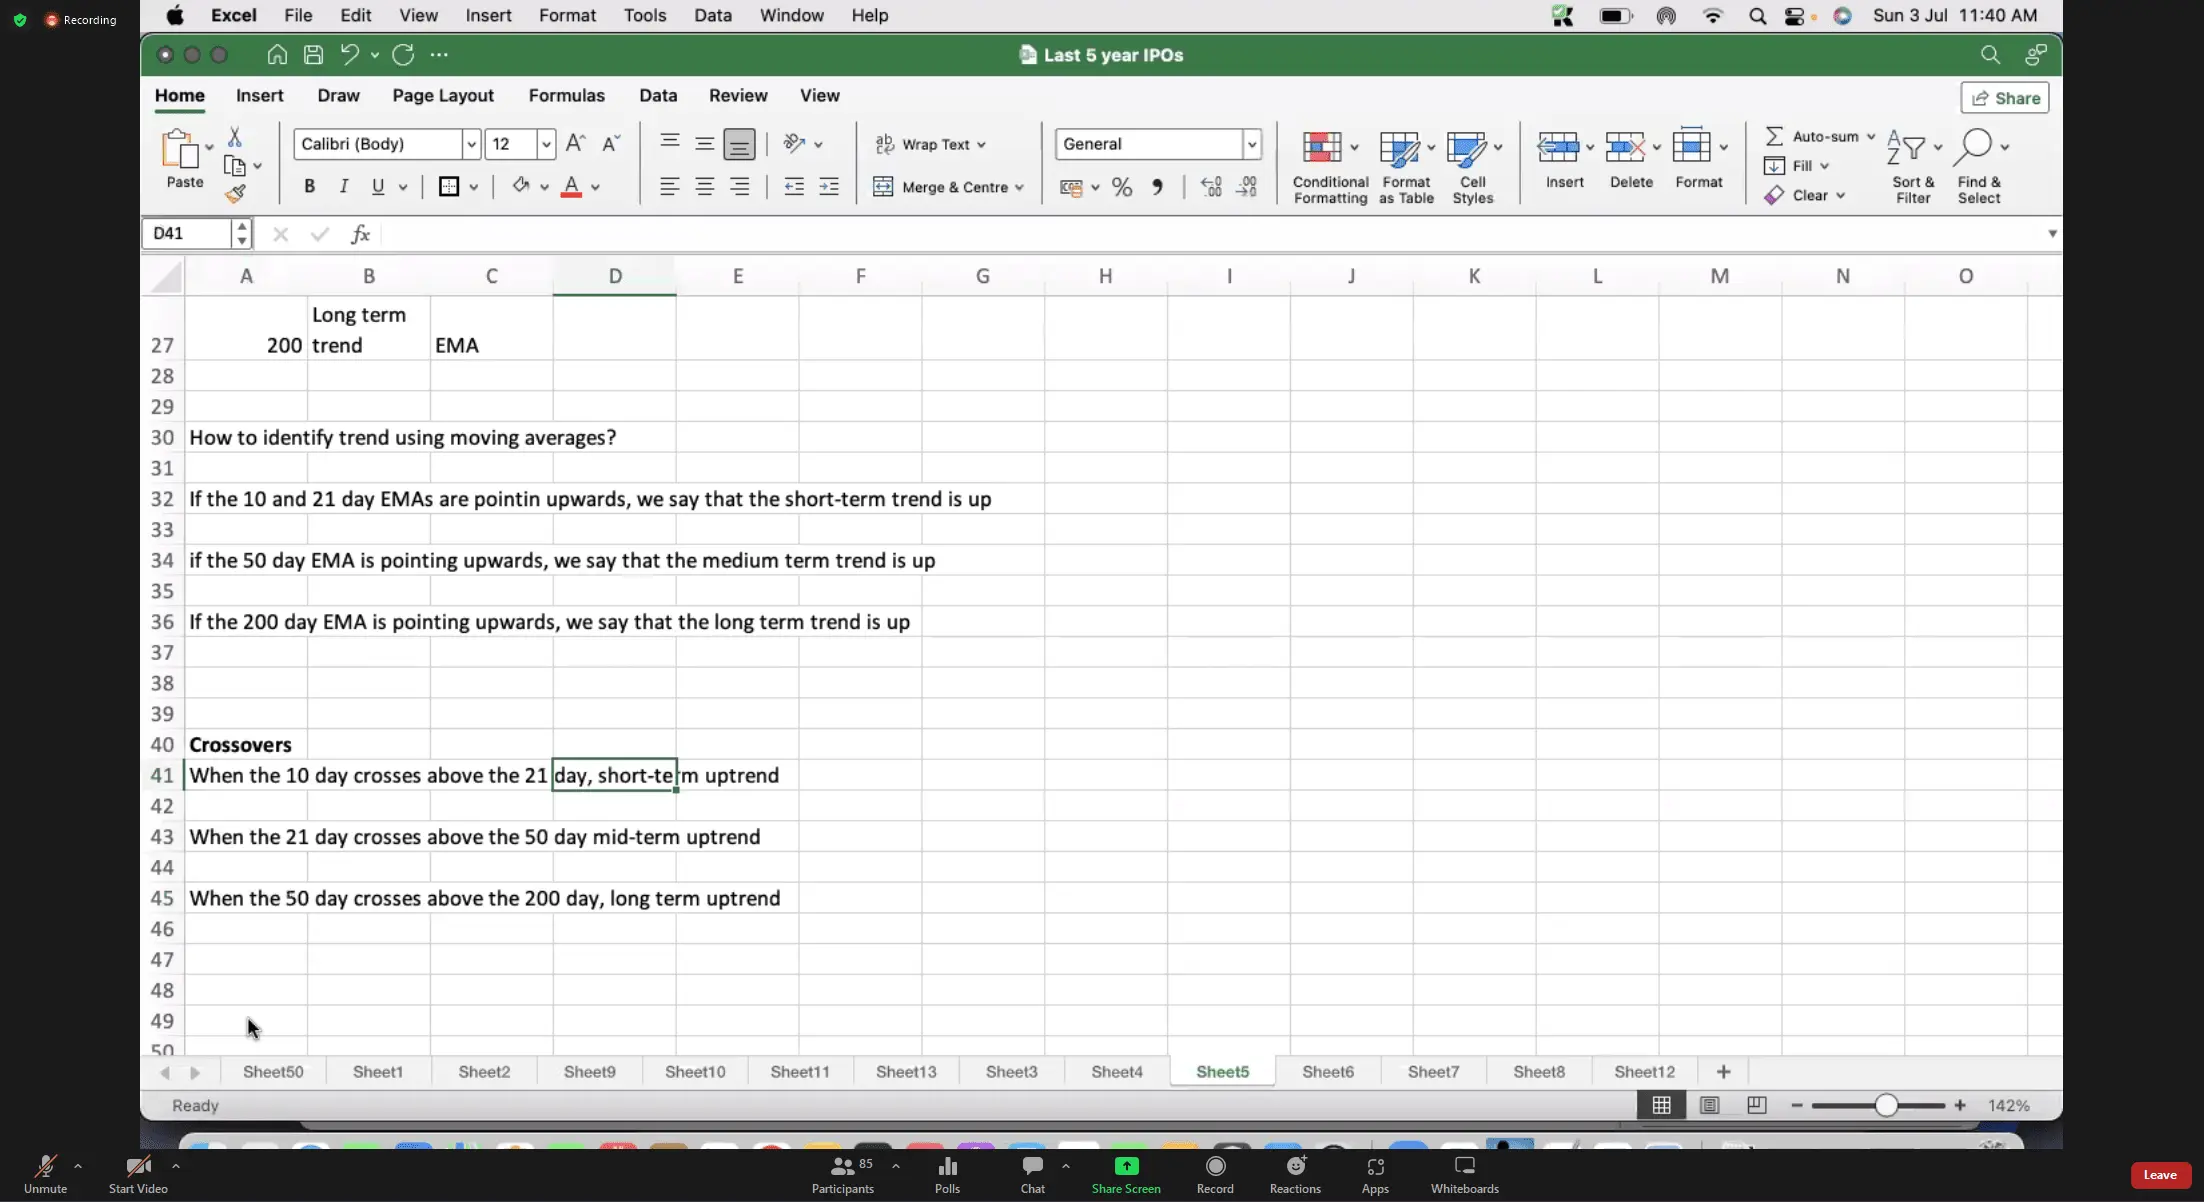
Task: Expand the General number format dropdown
Action: pos(1251,144)
